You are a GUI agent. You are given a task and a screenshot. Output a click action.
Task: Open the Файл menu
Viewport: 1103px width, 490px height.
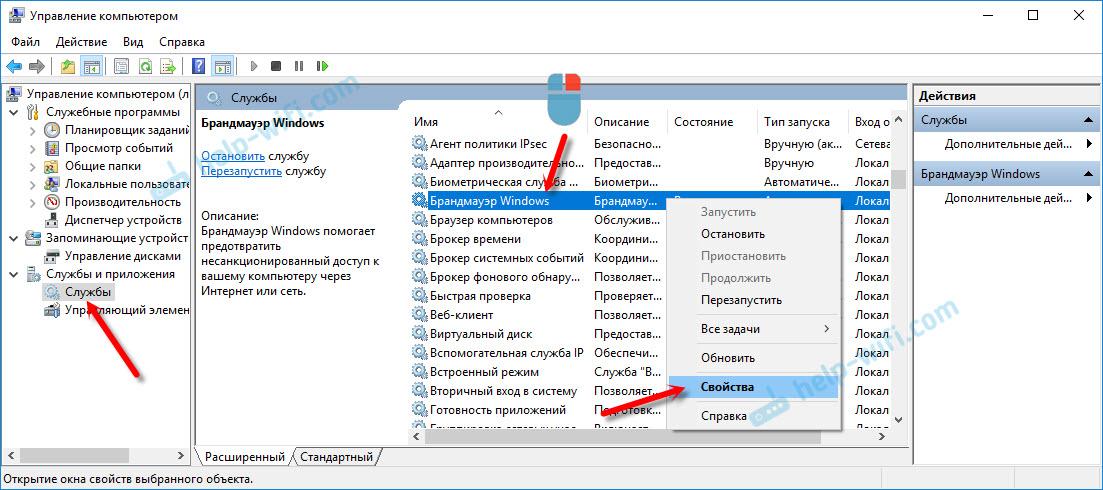tap(25, 42)
